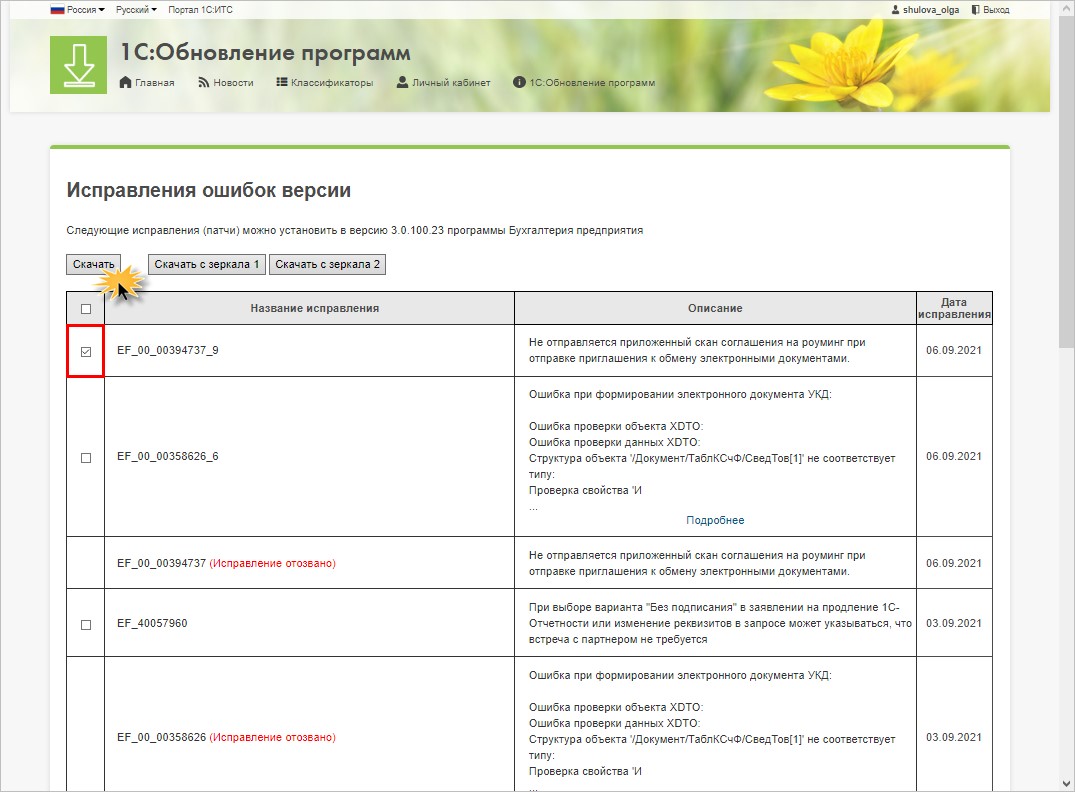The image size is (1075, 792).
Task: Uncheck the EF_00_00394737_9 checkbox
Action: (x=86, y=352)
